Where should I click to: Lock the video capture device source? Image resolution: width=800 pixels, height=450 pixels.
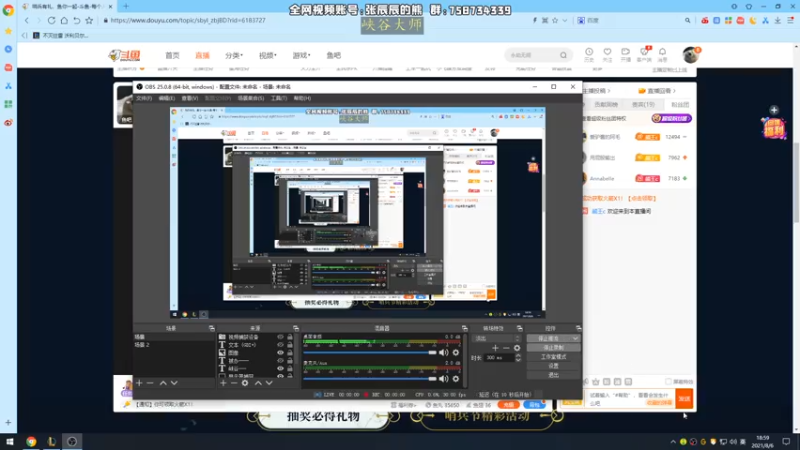pyautogui.click(x=290, y=337)
